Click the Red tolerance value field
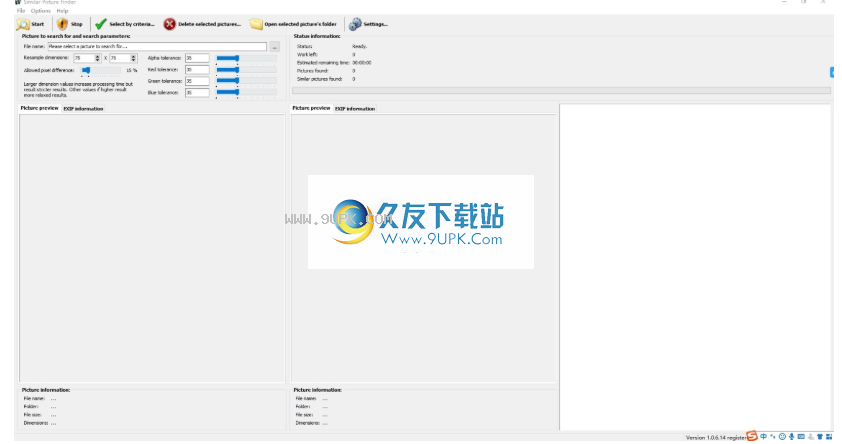This screenshot has height=444, width=842. click(x=197, y=70)
